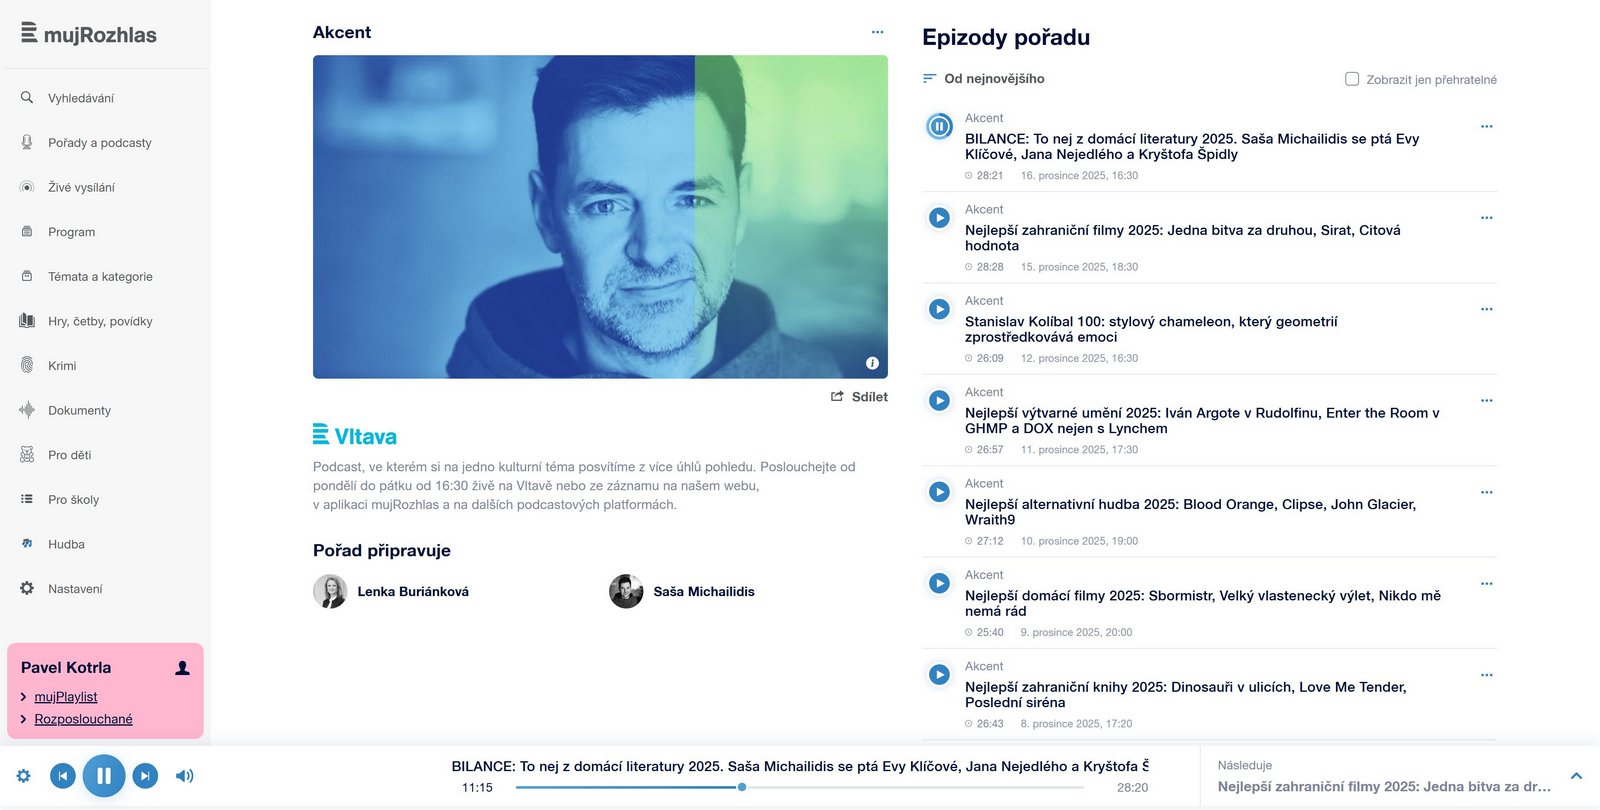Pause the playing BILANCE episode in the list
This screenshot has width=1600, height=810.
[939, 126]
